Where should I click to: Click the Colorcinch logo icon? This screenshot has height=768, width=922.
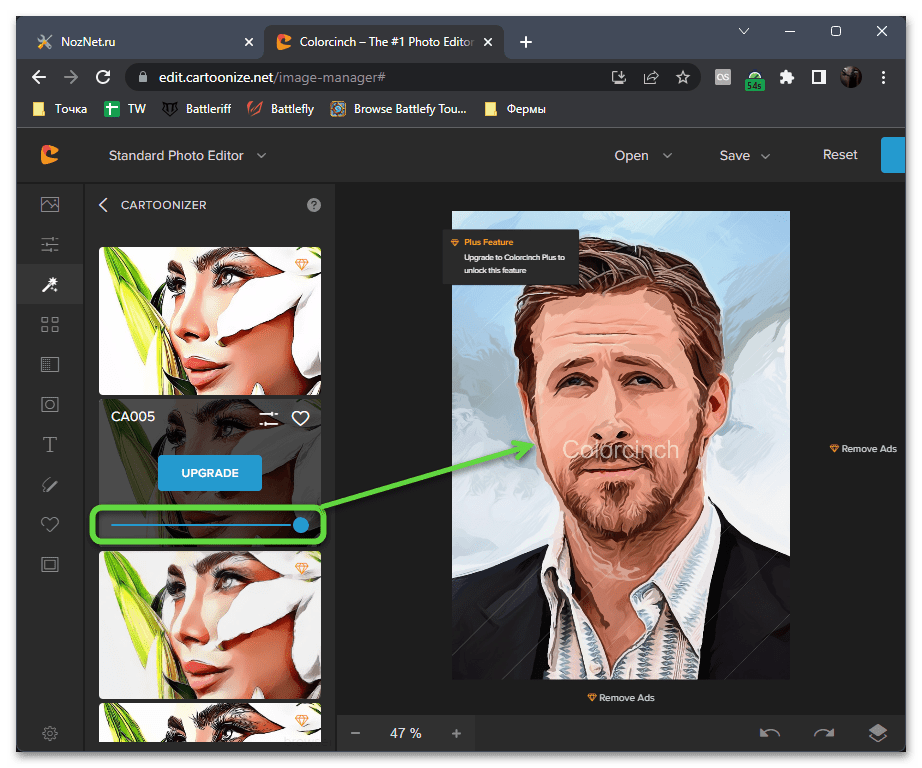pos(50,155)
